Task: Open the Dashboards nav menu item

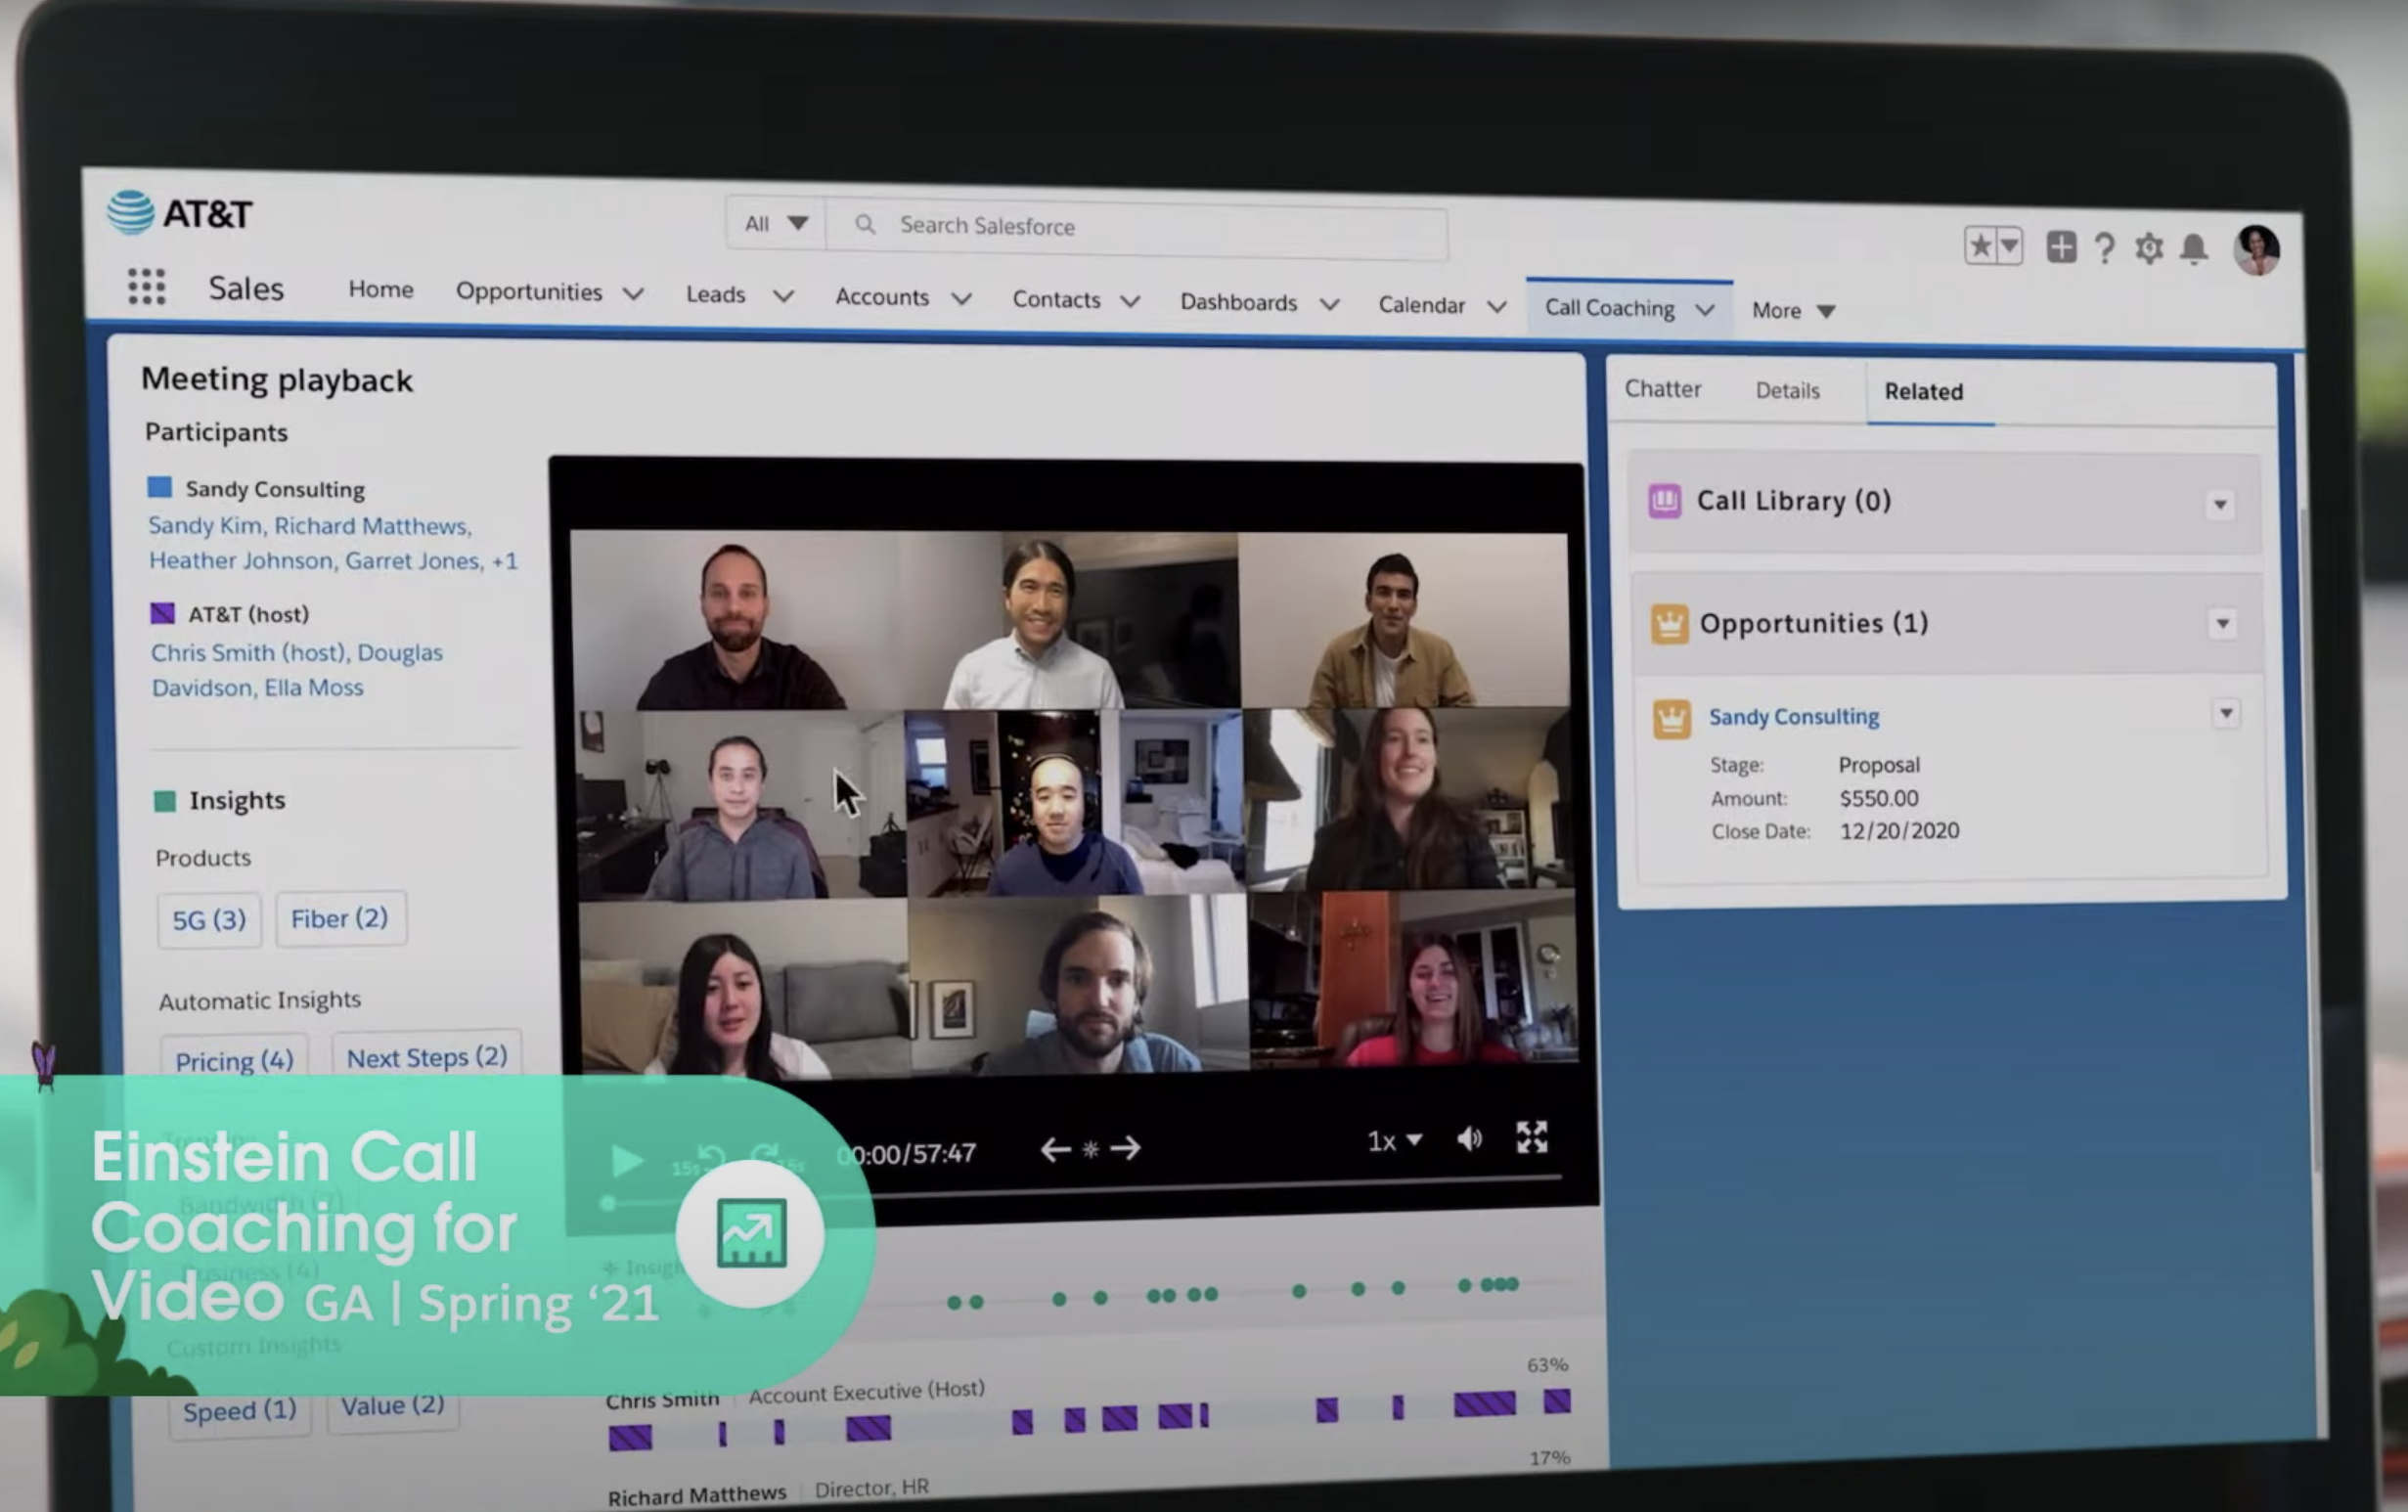Action: pyautogui.click(x=1238, y=302)
